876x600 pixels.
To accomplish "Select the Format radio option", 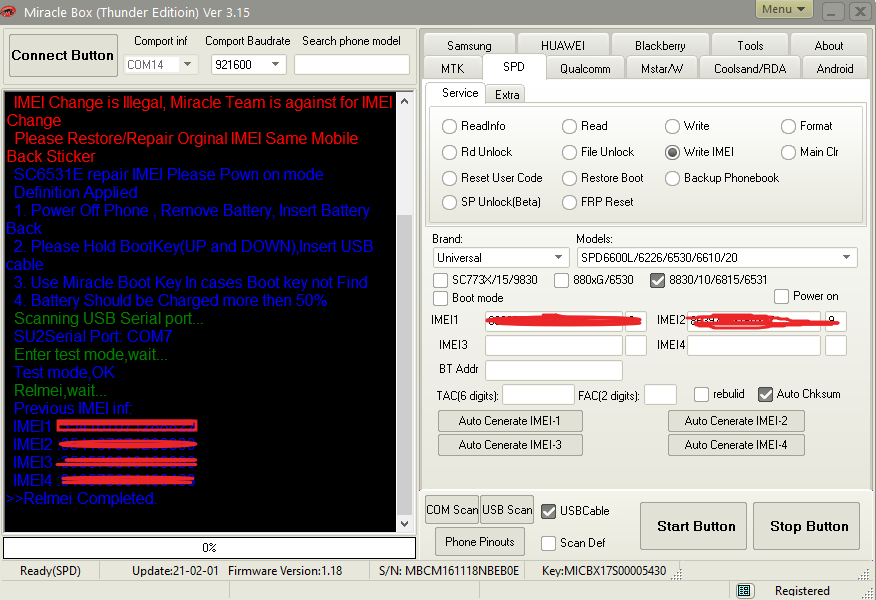I will click(788, 126).
